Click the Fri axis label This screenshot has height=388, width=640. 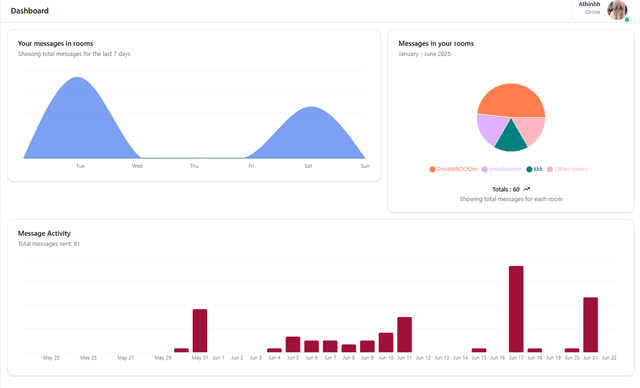tap(251, 166)
